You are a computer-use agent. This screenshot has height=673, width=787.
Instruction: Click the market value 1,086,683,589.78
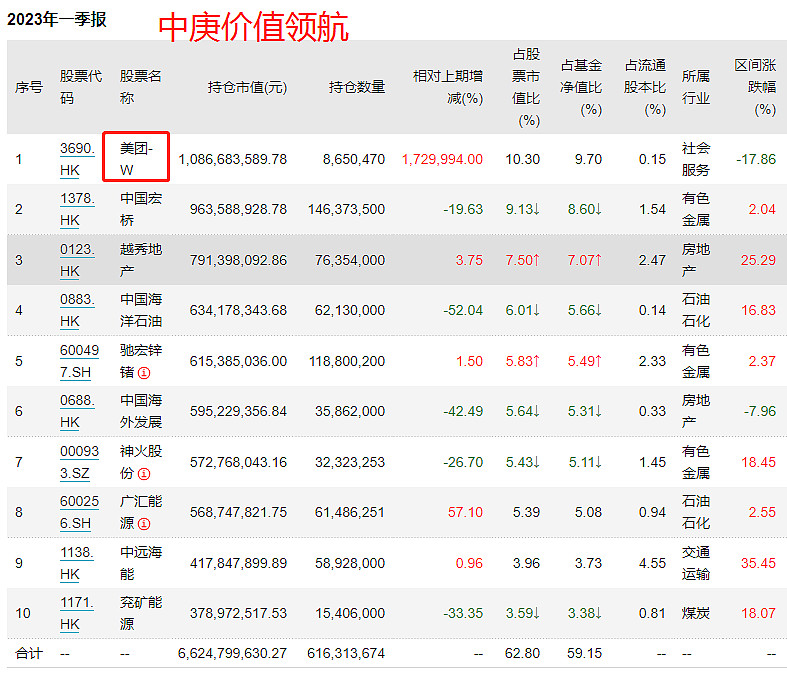click(x=233, y=160)
